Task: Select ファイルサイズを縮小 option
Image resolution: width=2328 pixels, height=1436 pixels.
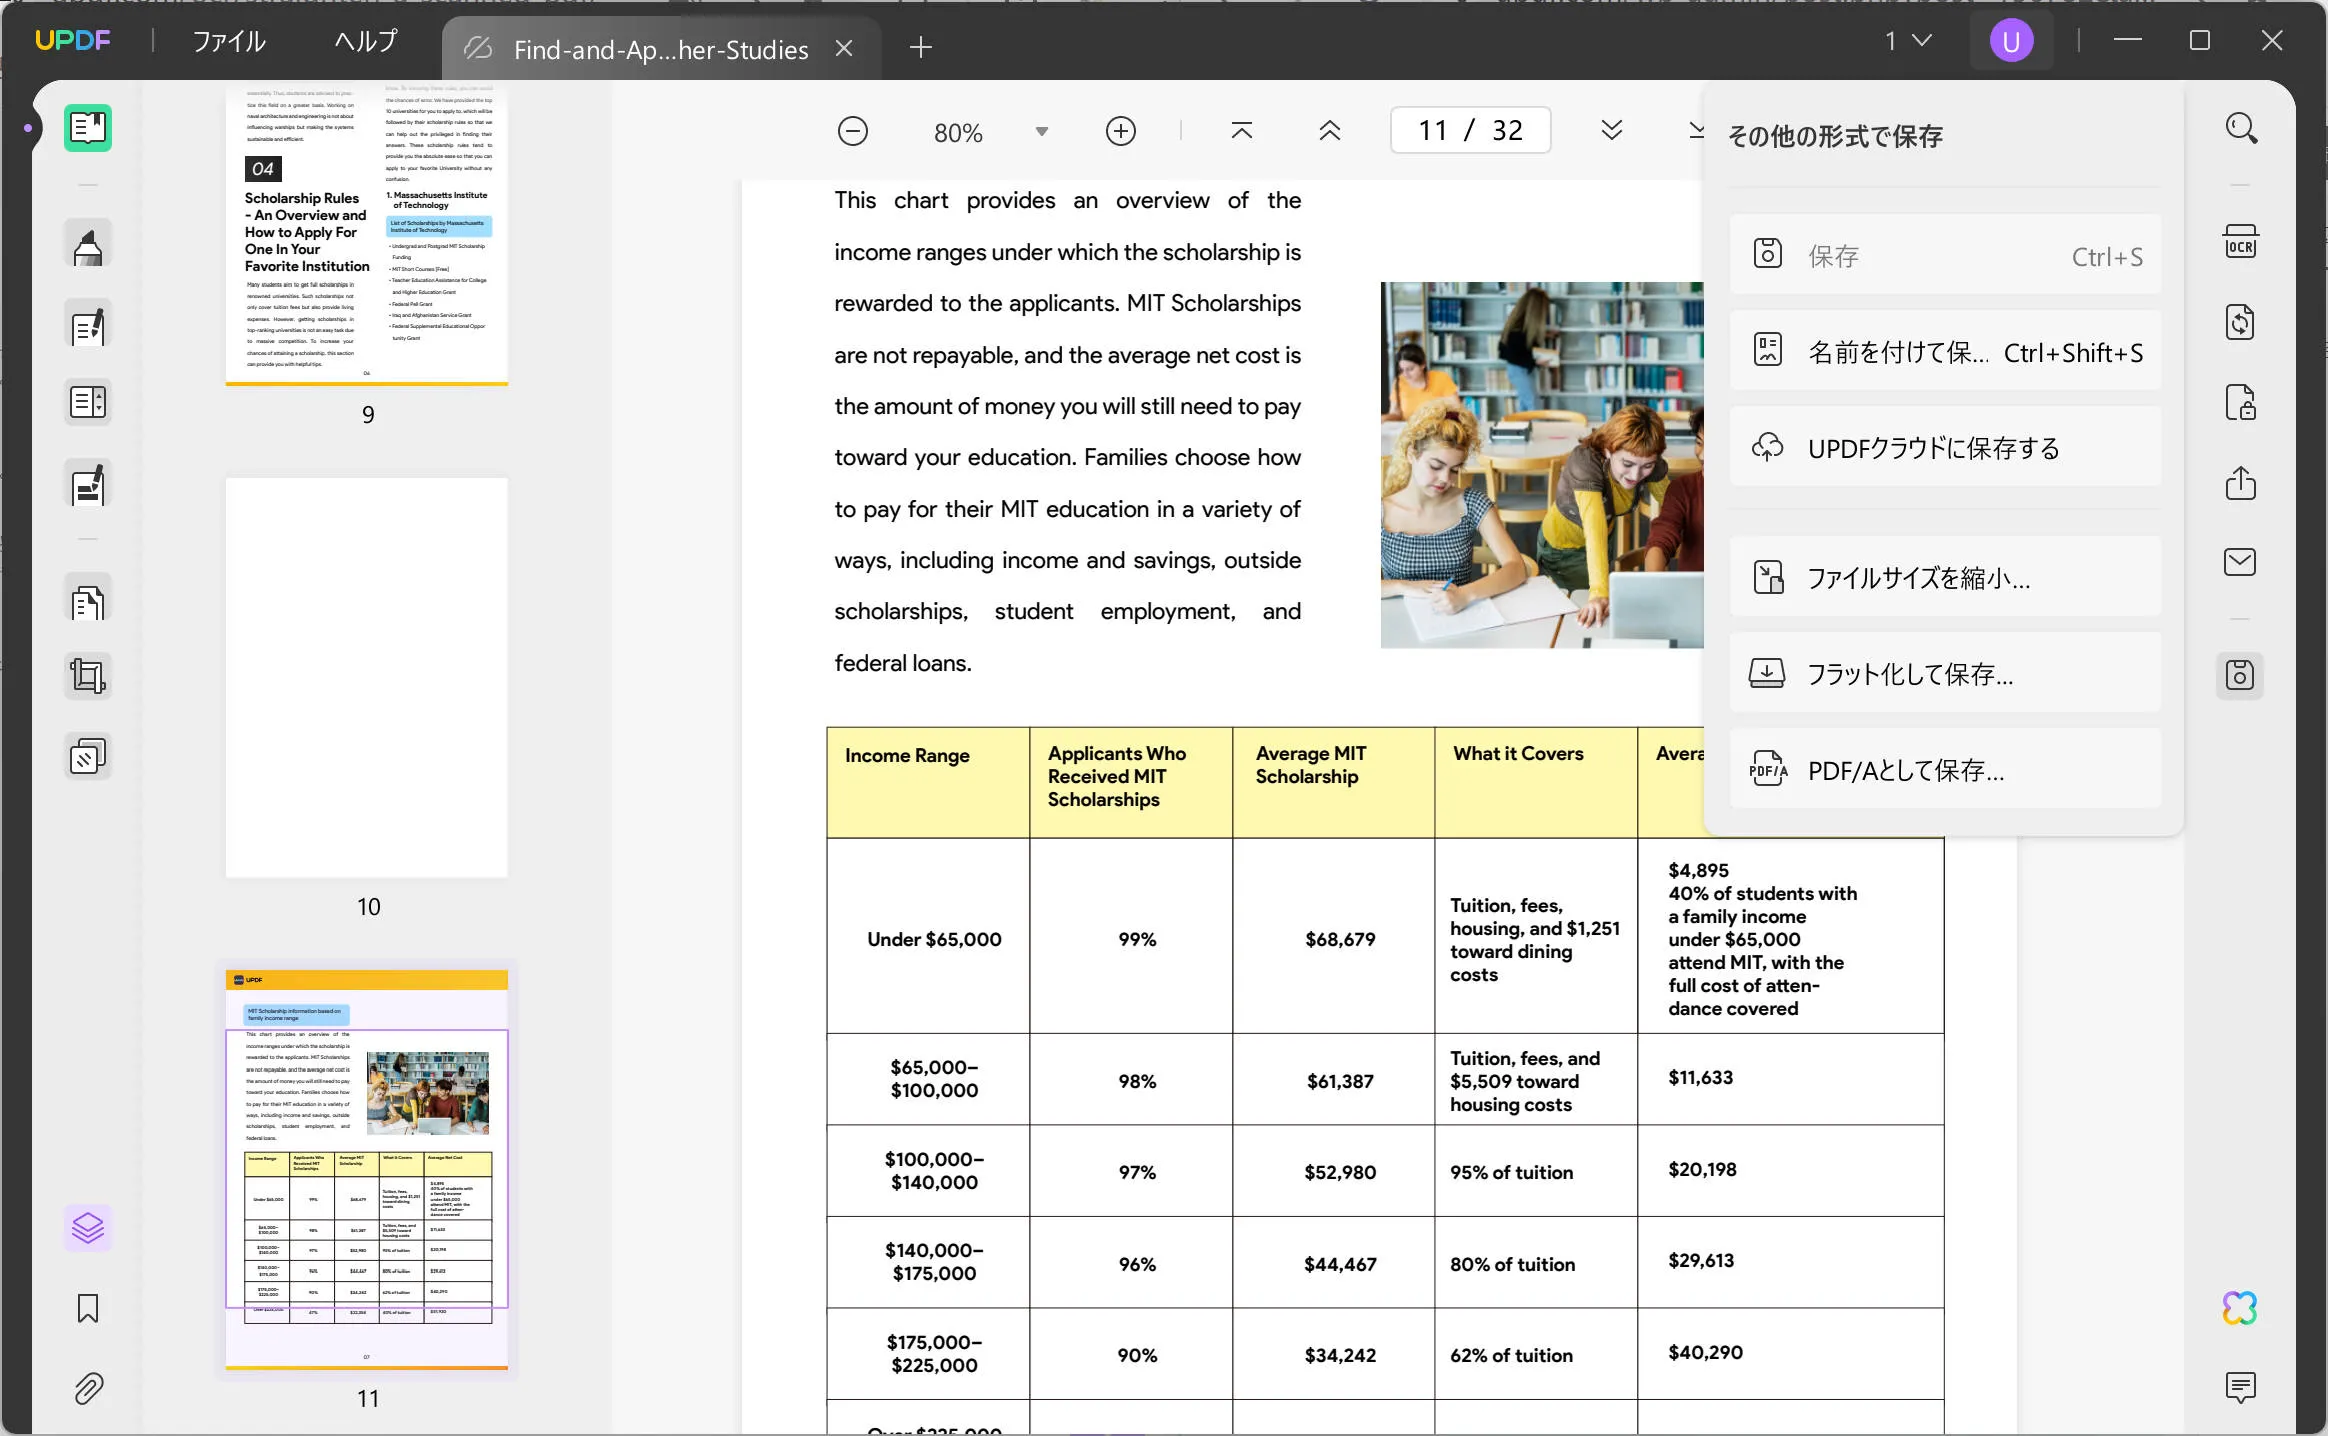Action: (x=1945, y=578)
